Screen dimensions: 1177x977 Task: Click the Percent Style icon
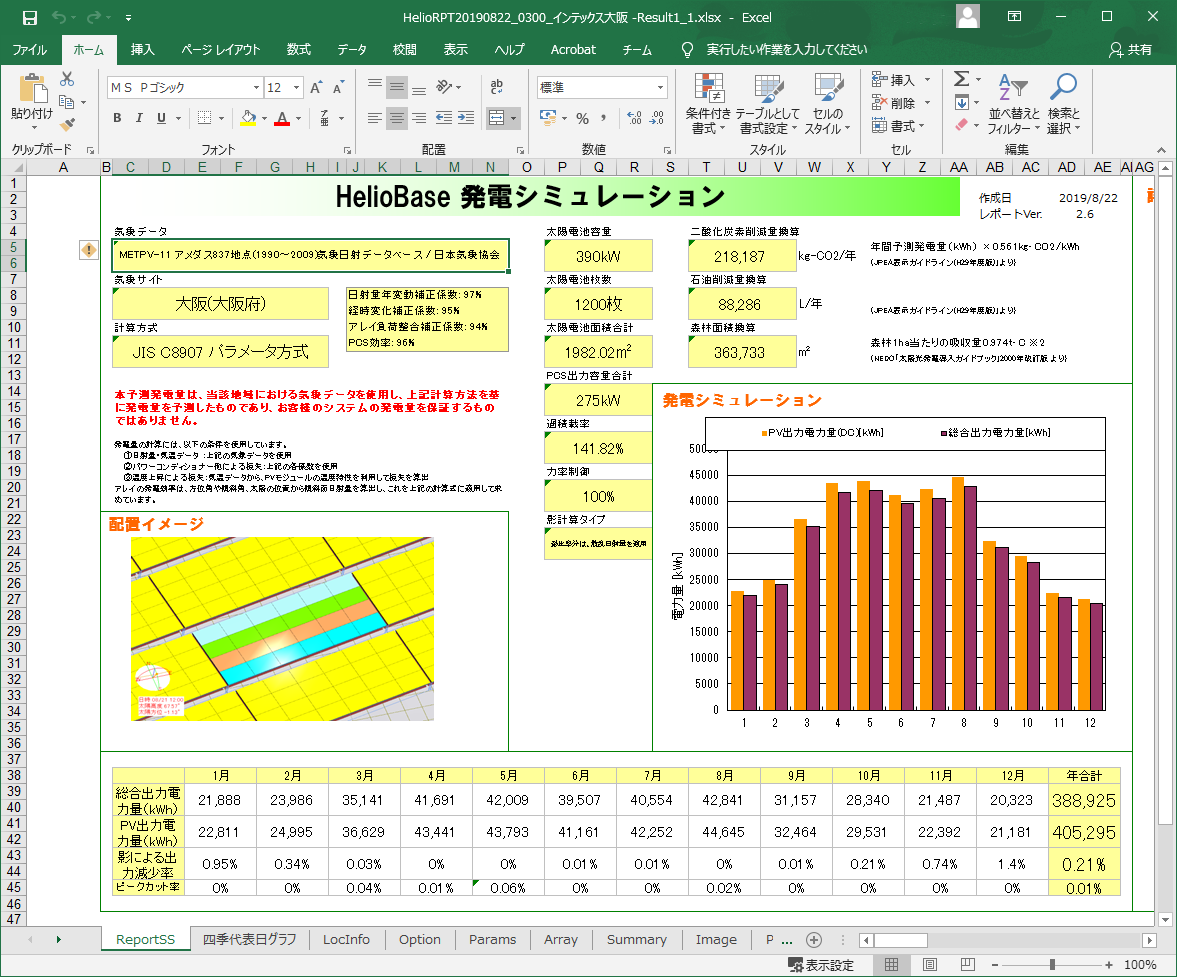(x=582, y=118)
